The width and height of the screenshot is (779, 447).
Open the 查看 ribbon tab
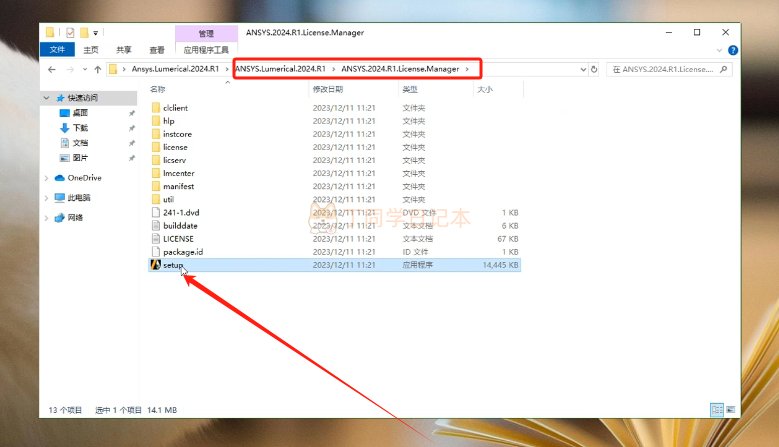(157, 50)
